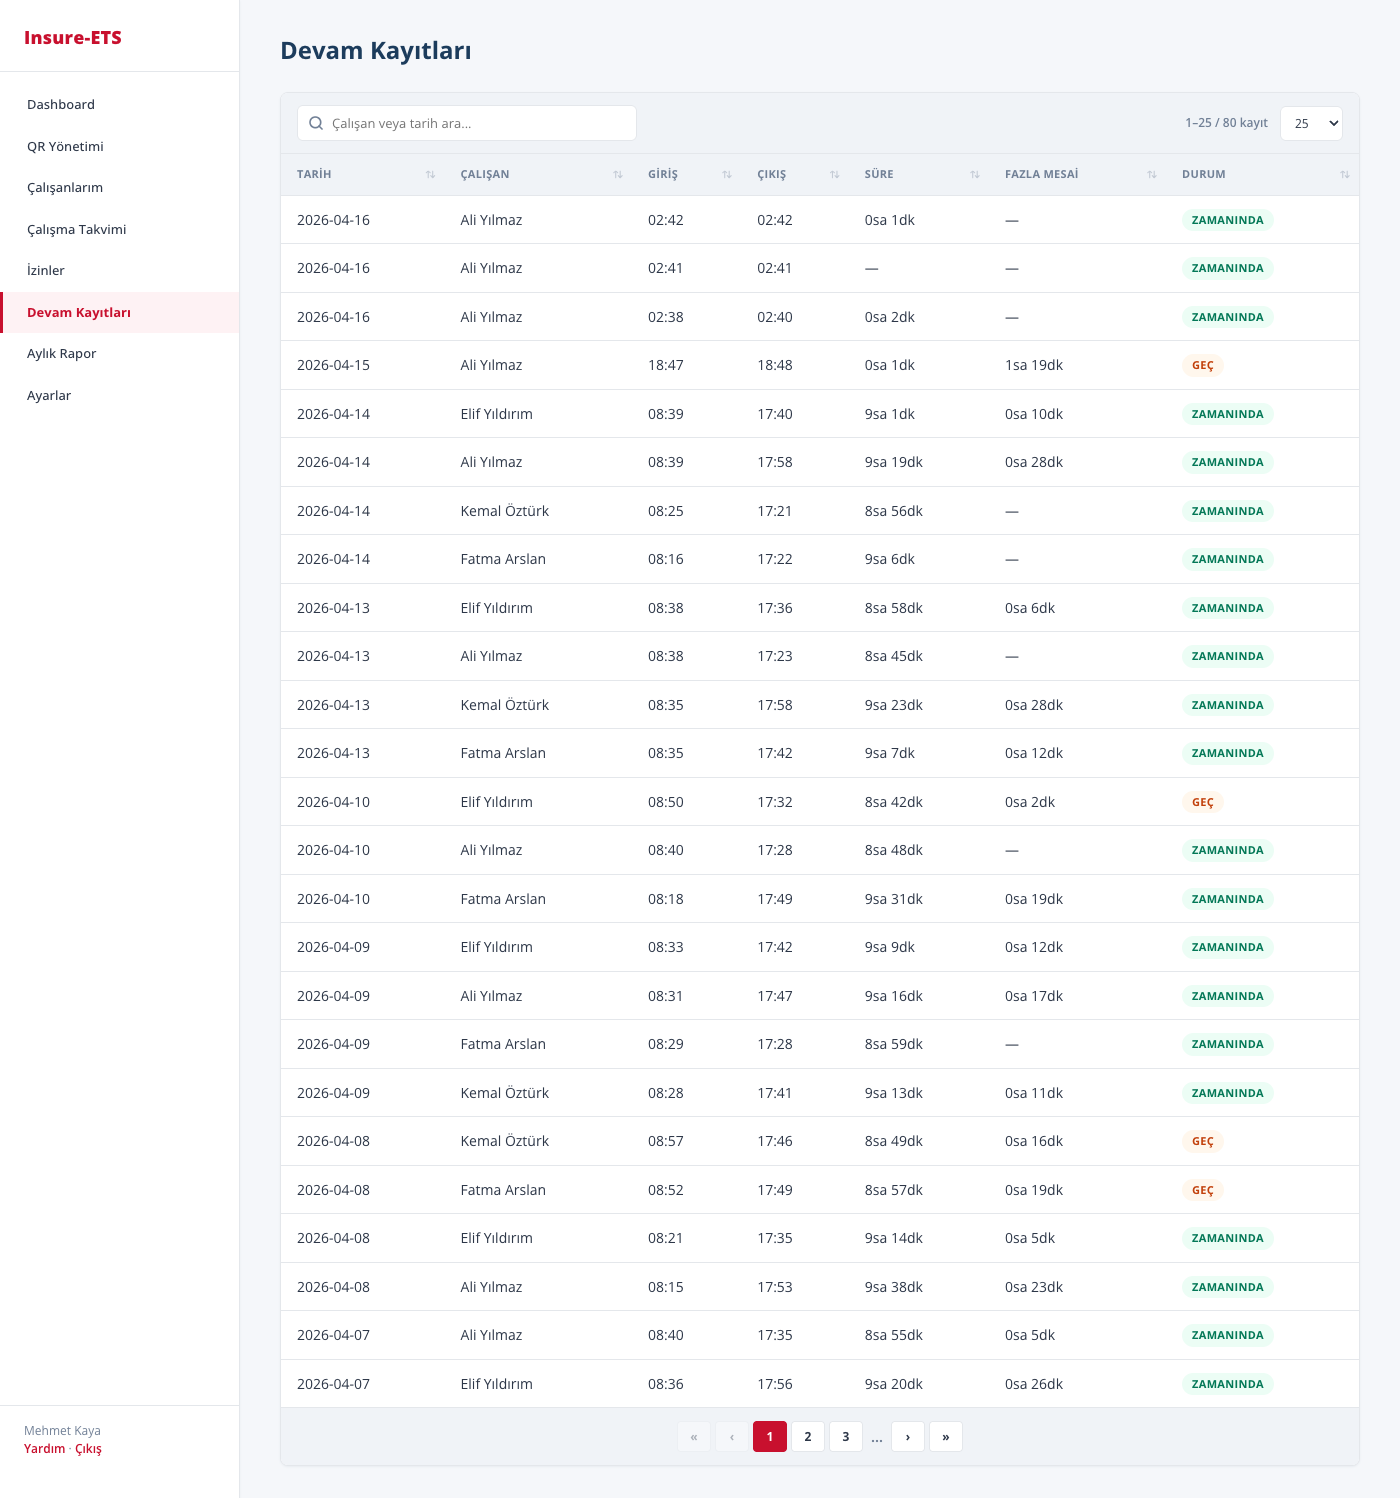The image size is (1400, 1498).
Task: Click the search magnifier icon
Action: click(x=316, y=123)
